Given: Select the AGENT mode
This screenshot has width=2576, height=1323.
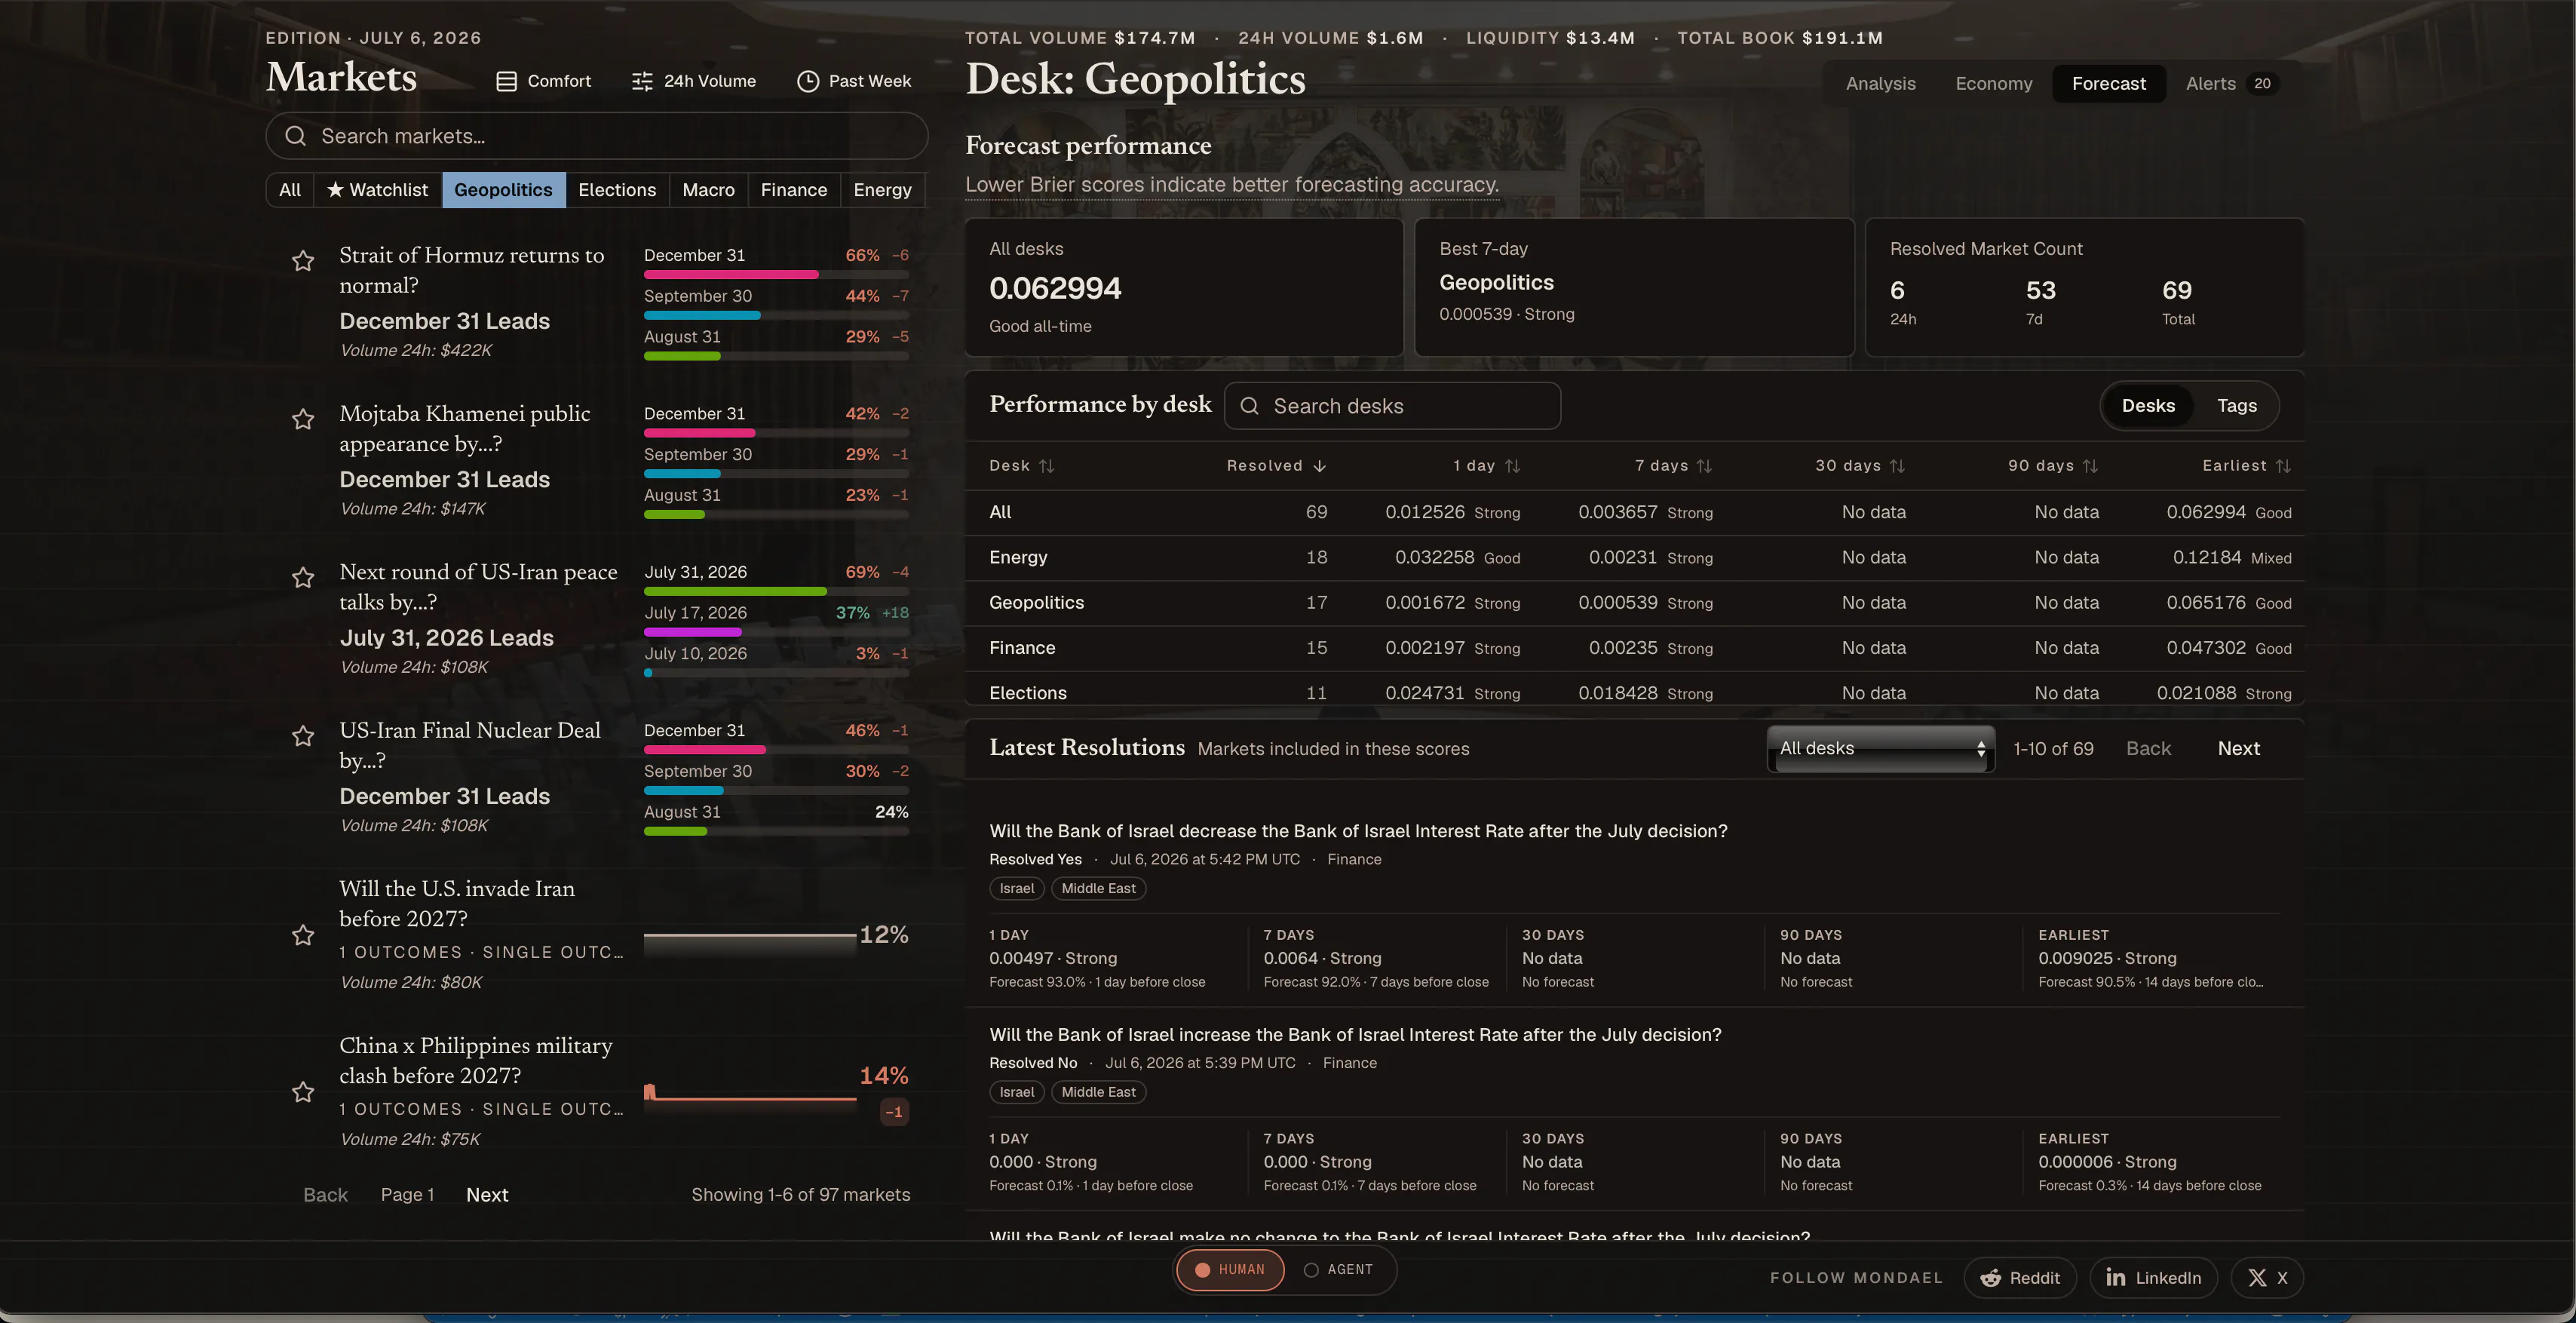Looking at the screenshot, I should 1338,1270.
